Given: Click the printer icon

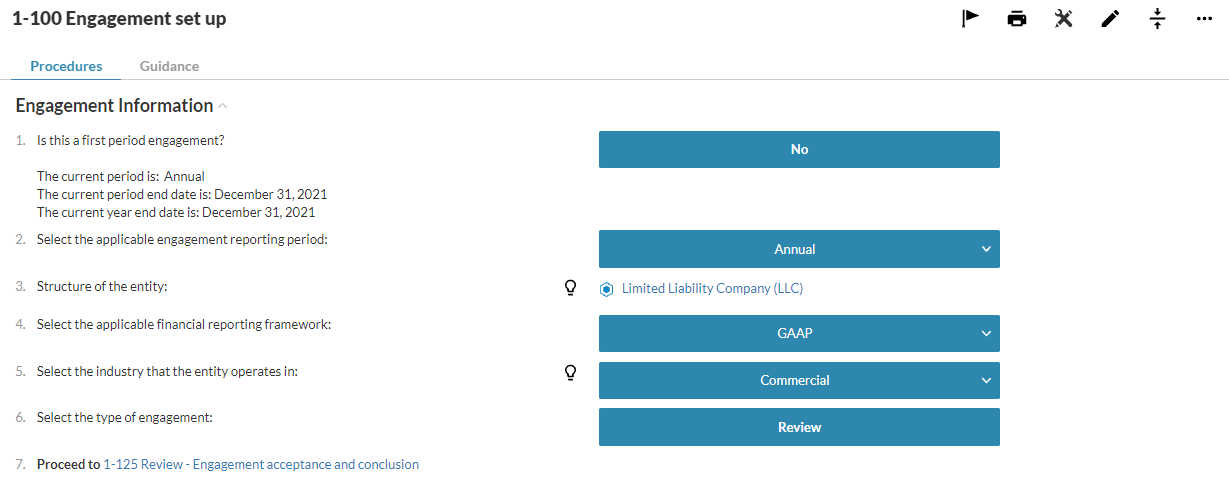Looking at the screenshot, I should [1017, 18].
